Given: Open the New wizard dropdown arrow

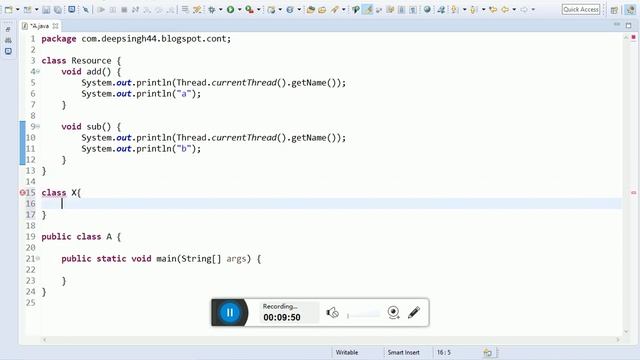Looking at the screenshot, I should click(x=18, y=9).
